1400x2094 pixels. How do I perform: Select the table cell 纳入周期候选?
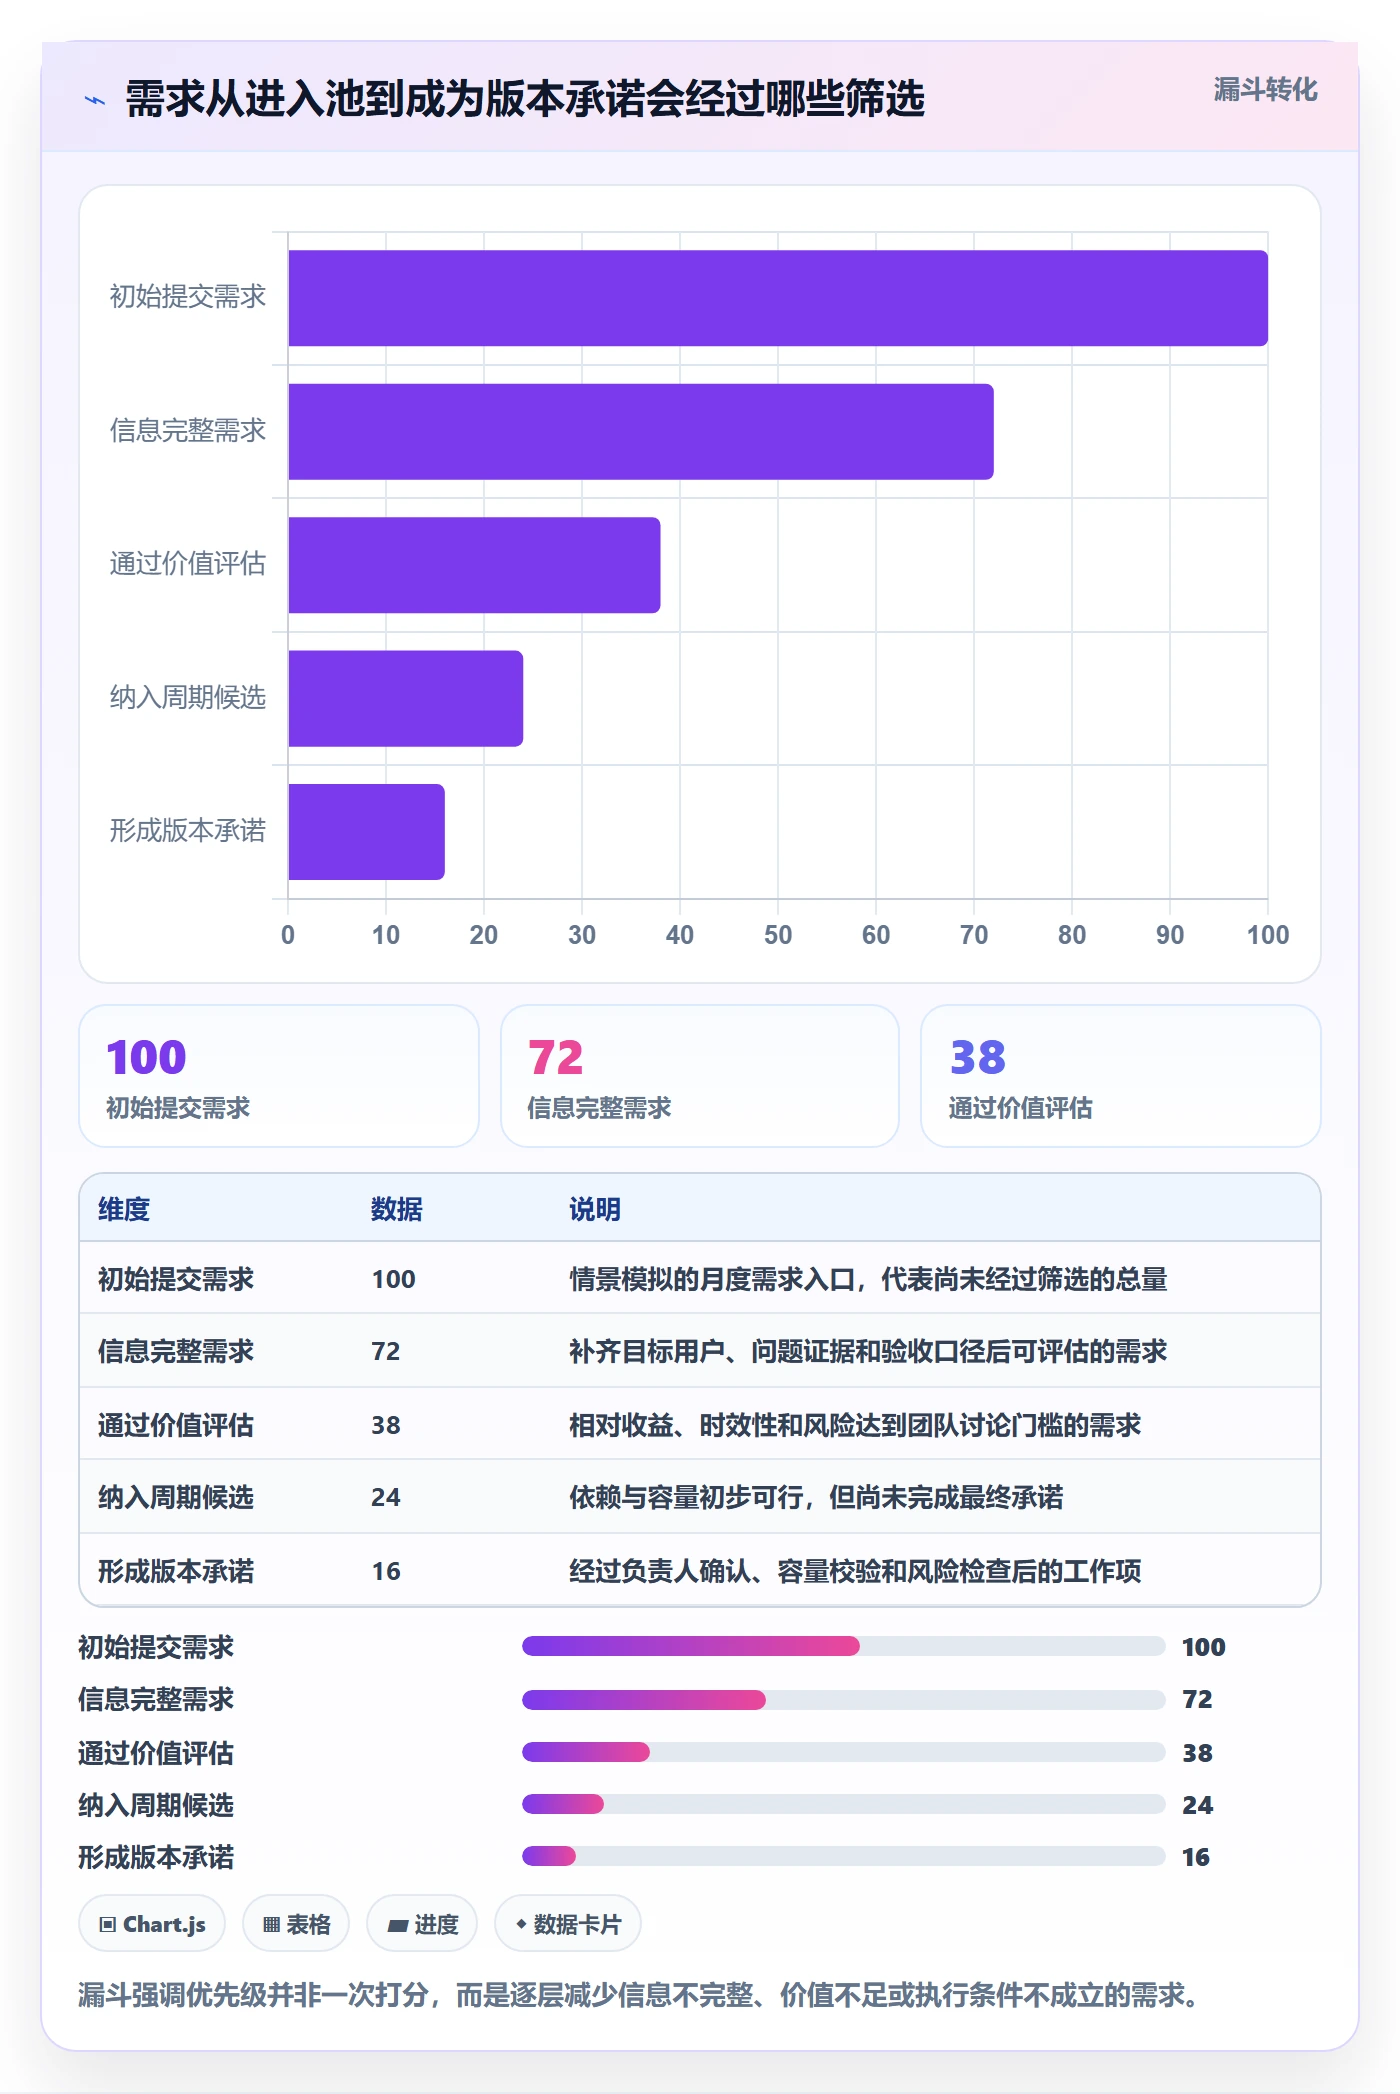(176, 1497)
